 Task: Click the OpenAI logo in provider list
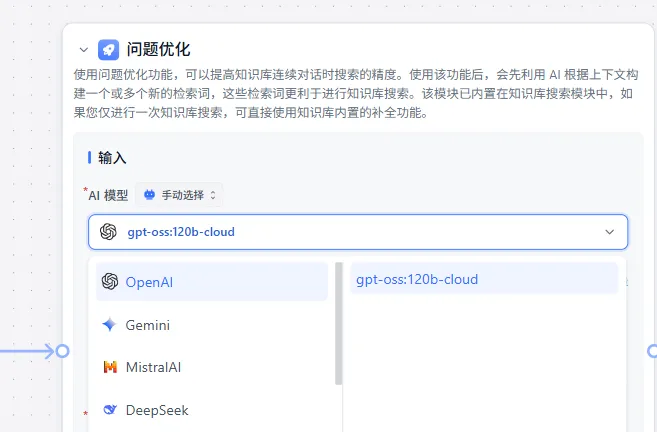pos(110,282)
